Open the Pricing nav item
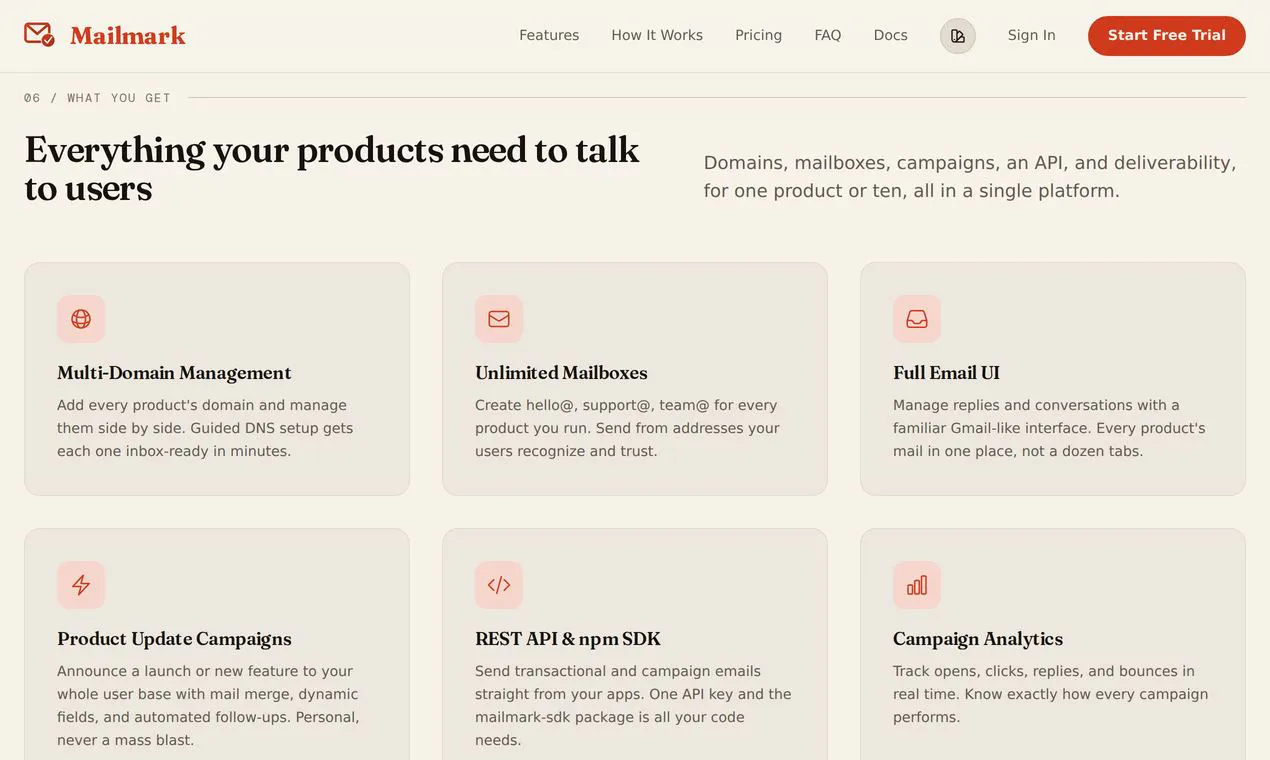 pos(759,35)
